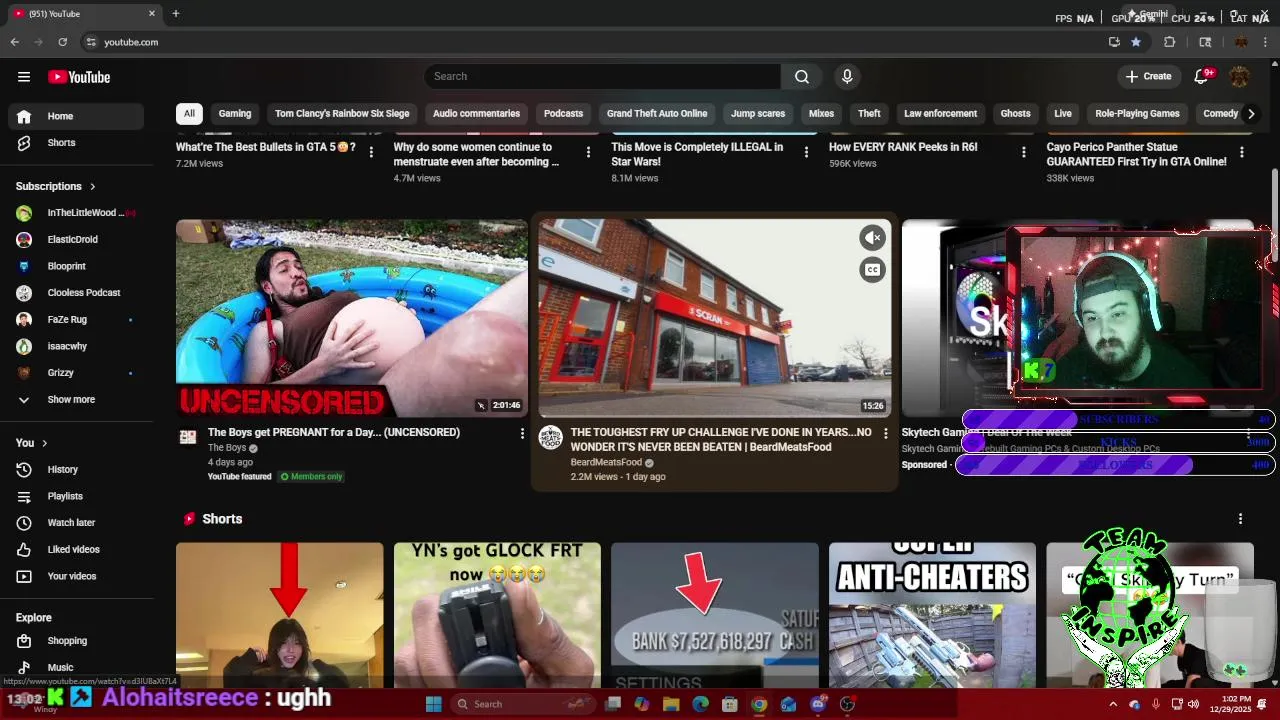The width and height of the screenshot is (1280, 720).
Task: Open History in the sidebar
Action: (77, 470)
